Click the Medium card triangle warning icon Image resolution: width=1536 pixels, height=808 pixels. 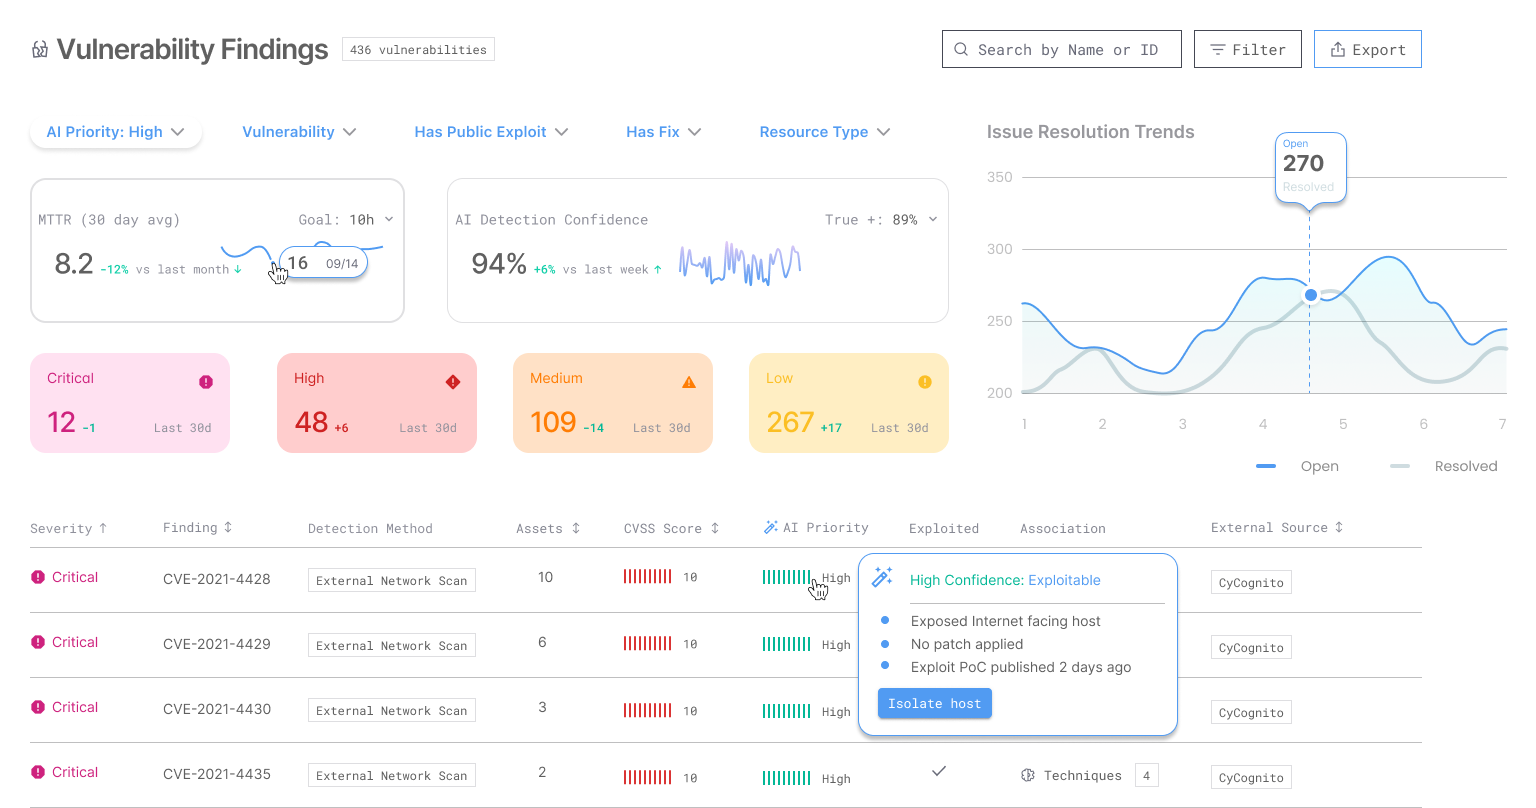689,382
